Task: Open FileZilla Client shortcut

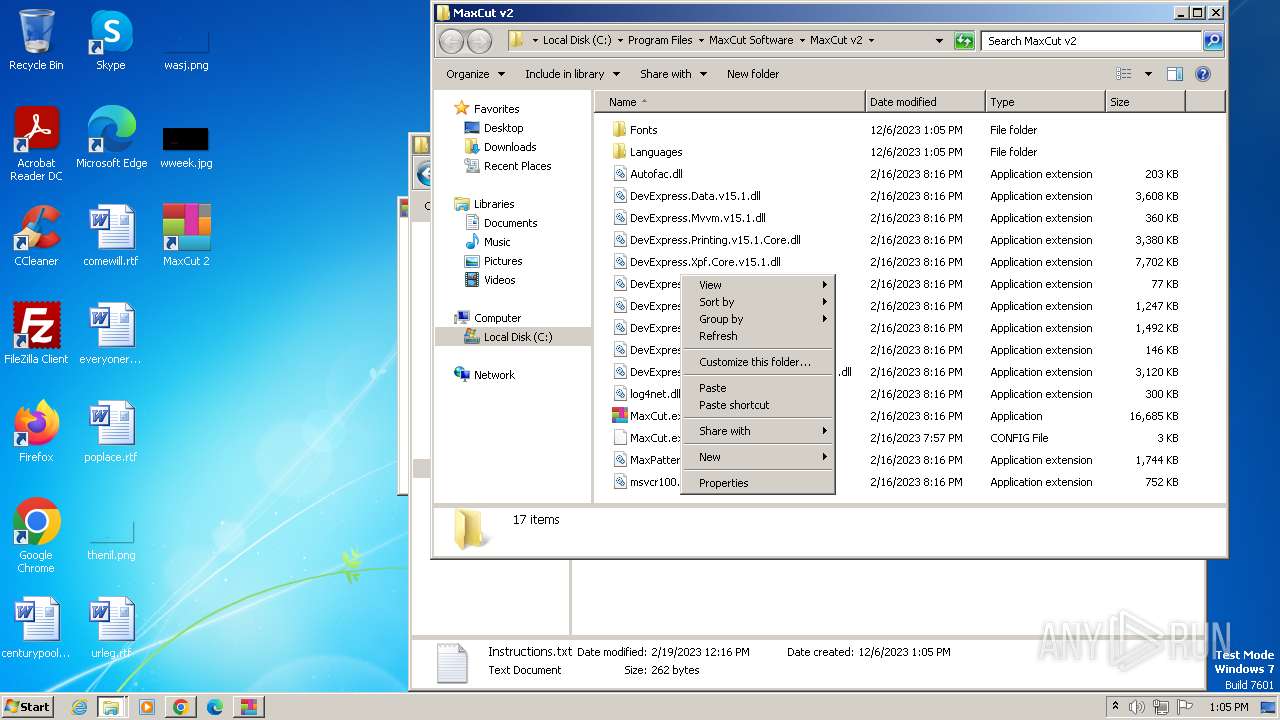Action: (36, 334)
